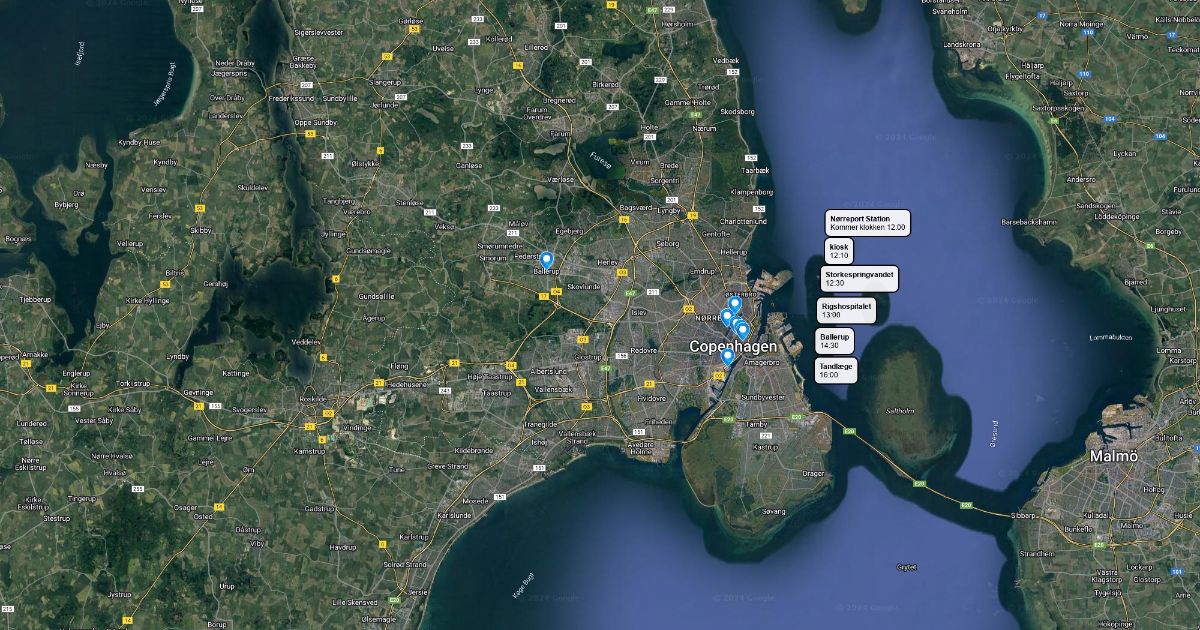Click the Saltholm island label

pyautogui.click(x=900, y=410)
